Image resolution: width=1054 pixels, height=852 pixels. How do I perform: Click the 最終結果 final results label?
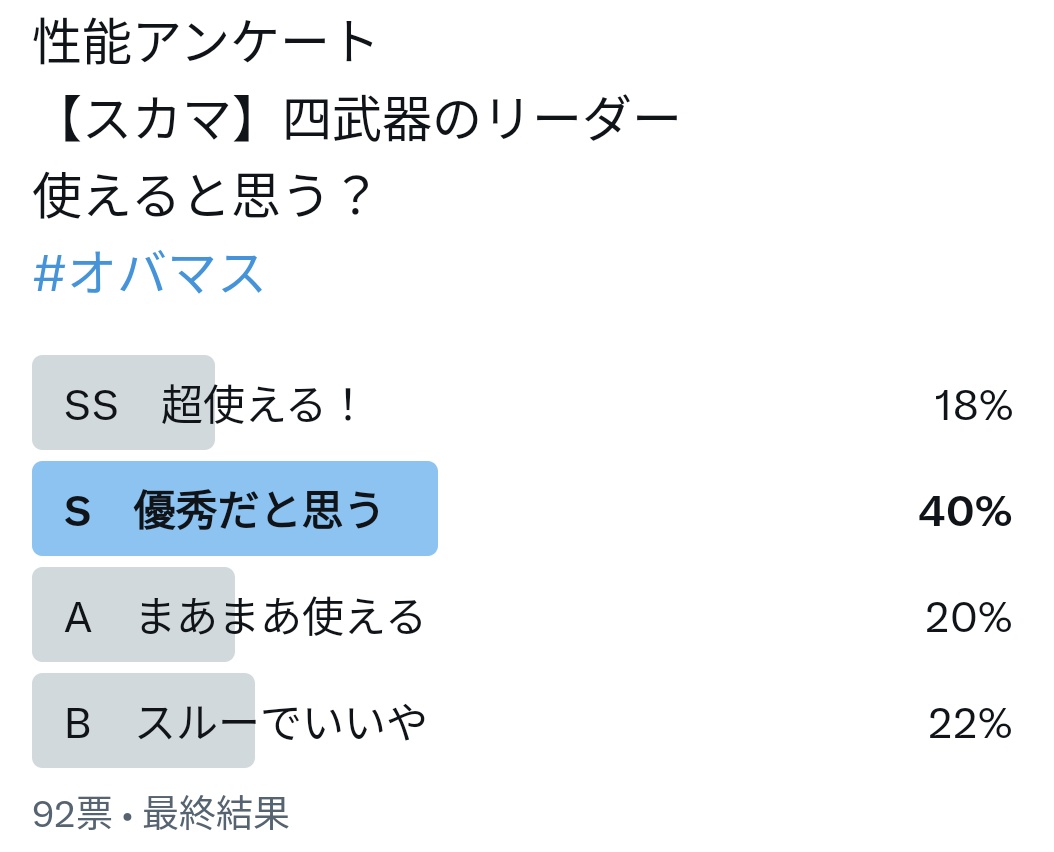pos(216,813)
